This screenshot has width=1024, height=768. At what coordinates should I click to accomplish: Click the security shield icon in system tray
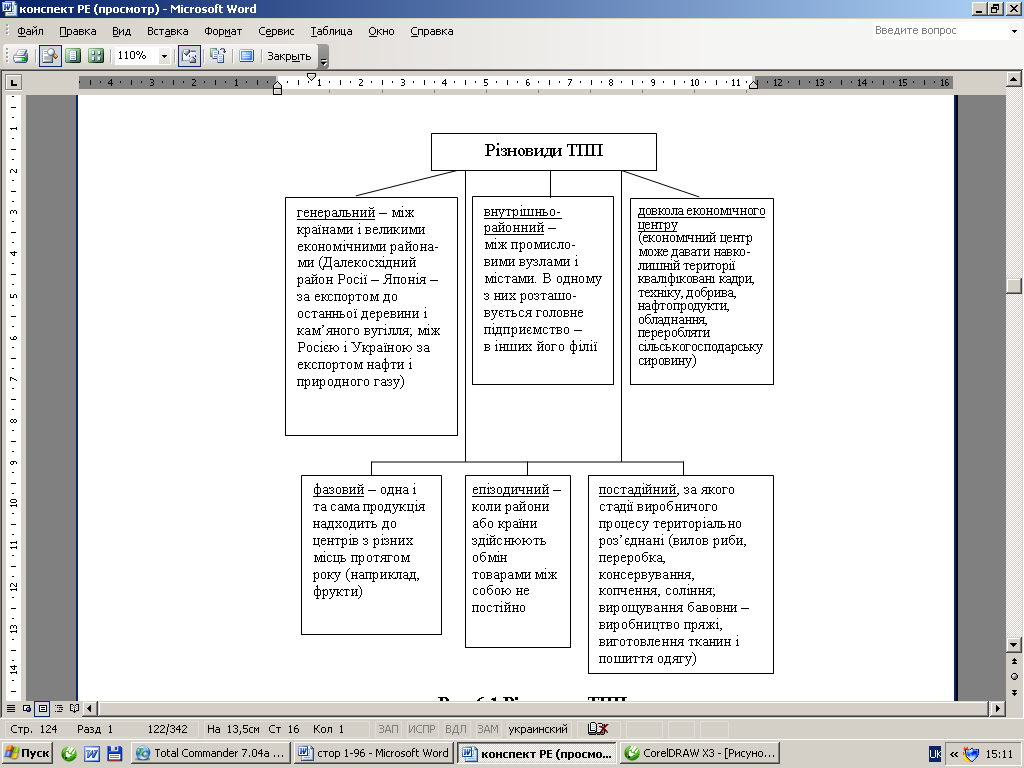pos(971,754)
